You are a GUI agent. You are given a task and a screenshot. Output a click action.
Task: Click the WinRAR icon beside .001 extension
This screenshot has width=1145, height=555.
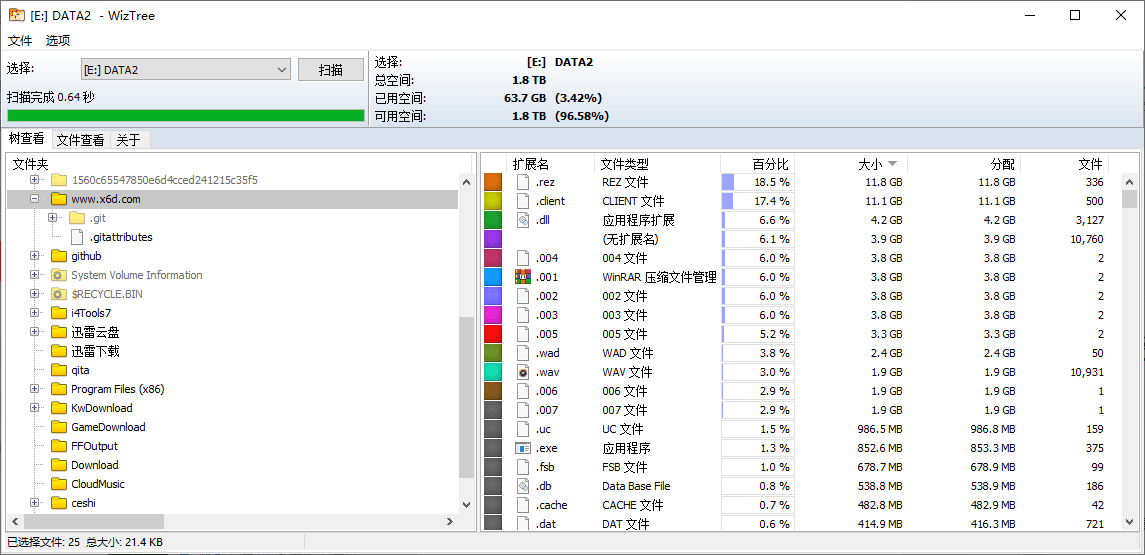pos(522,277)
